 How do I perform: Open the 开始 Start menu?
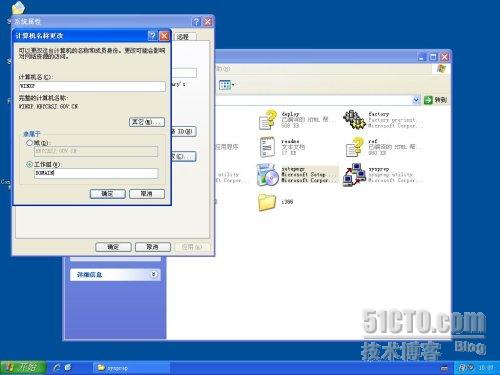(x=23, y=367)
